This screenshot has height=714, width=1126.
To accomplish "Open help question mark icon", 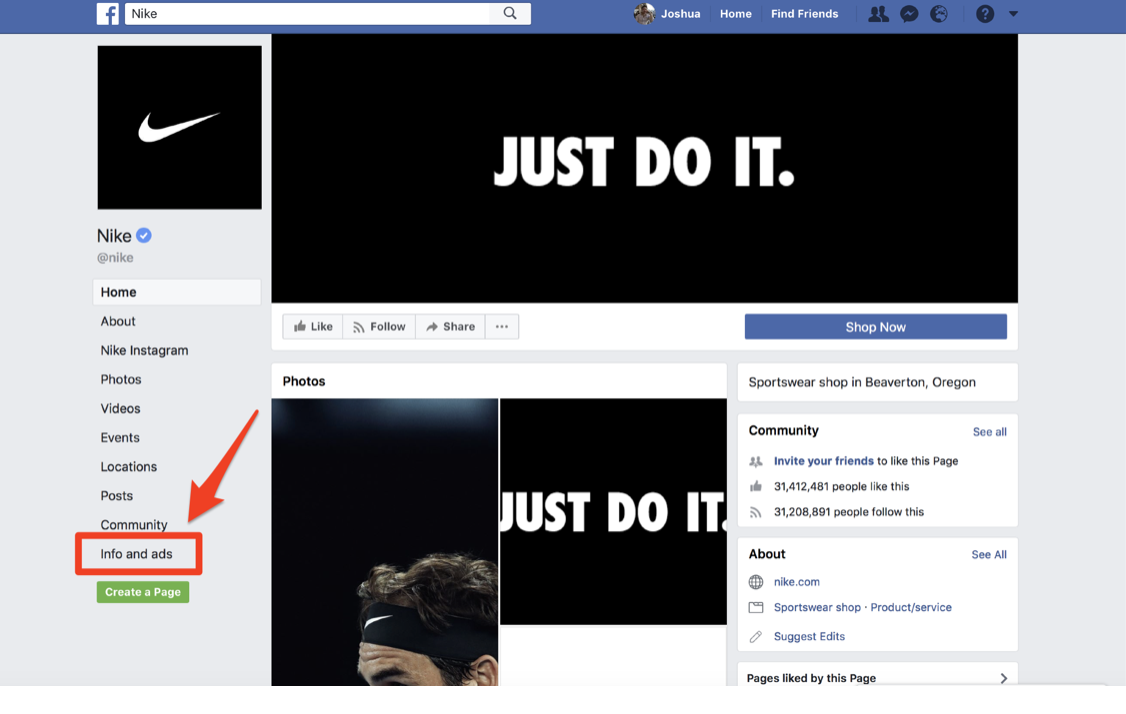I will pyautogui.click(x=985, y=14).
